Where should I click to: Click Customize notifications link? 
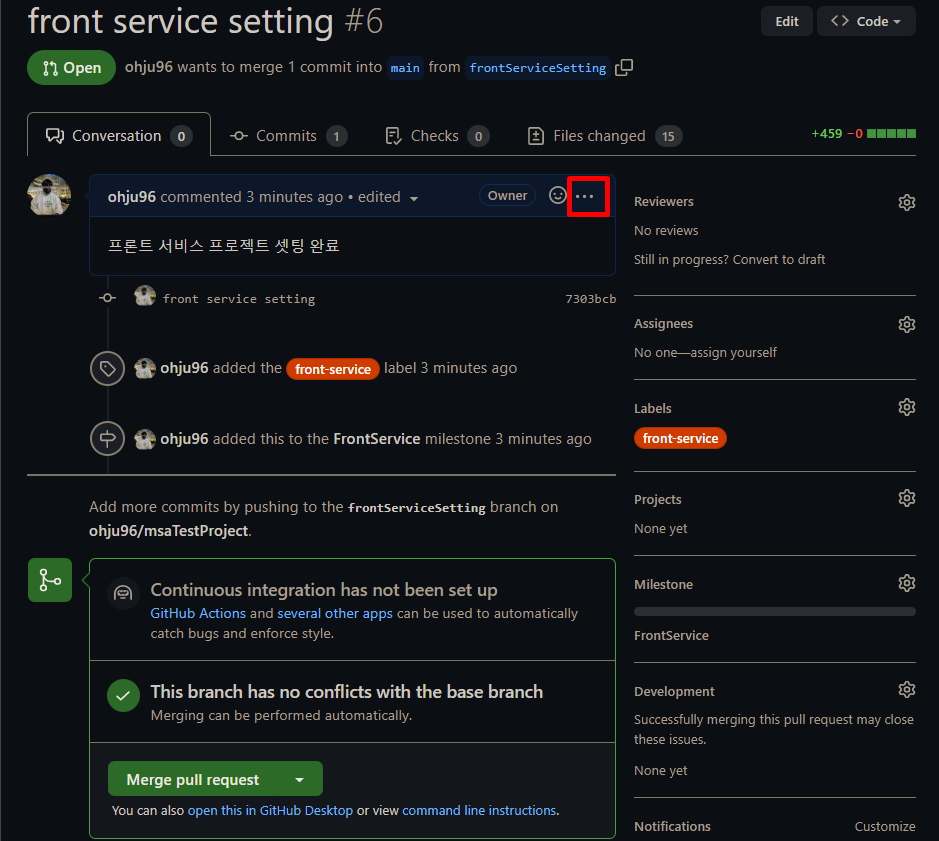[x=885, y=827]
